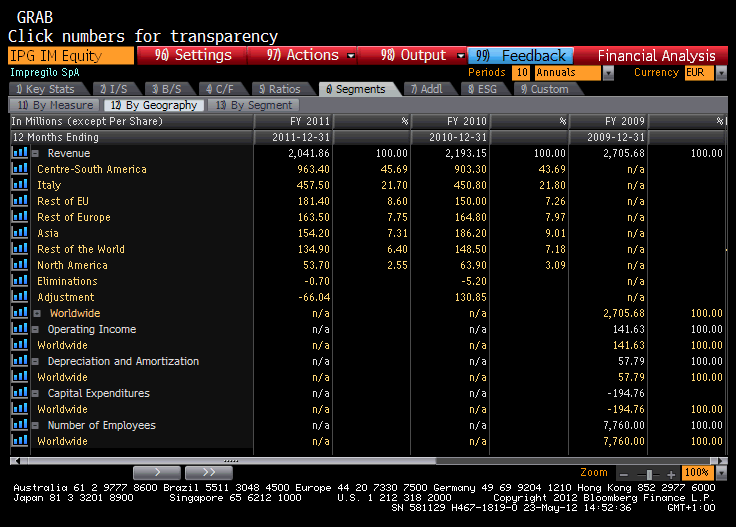Open the Currency dropdown arrow
736x527 pixels.
(x=721, y=73)
